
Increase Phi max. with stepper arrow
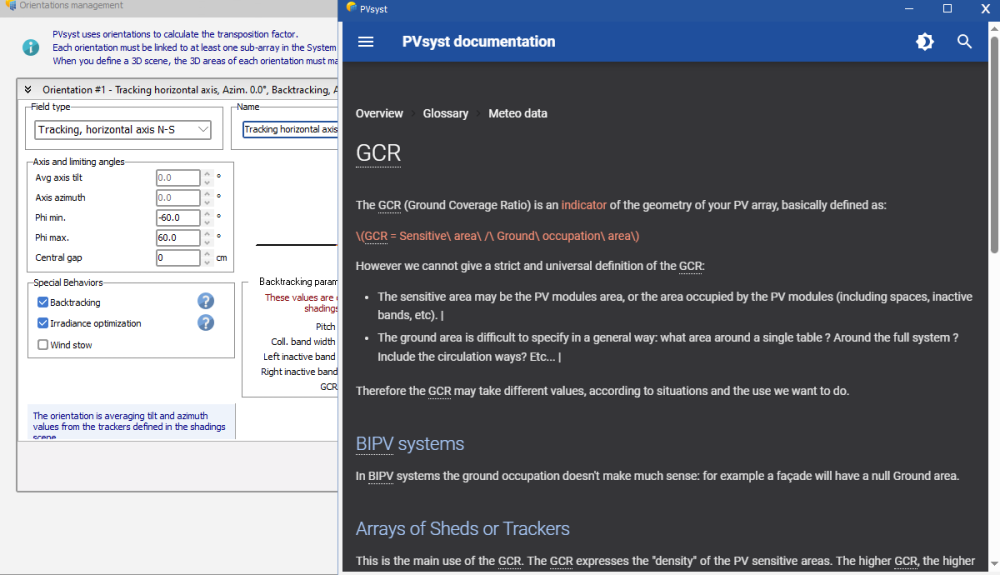(x=207, y=234)
